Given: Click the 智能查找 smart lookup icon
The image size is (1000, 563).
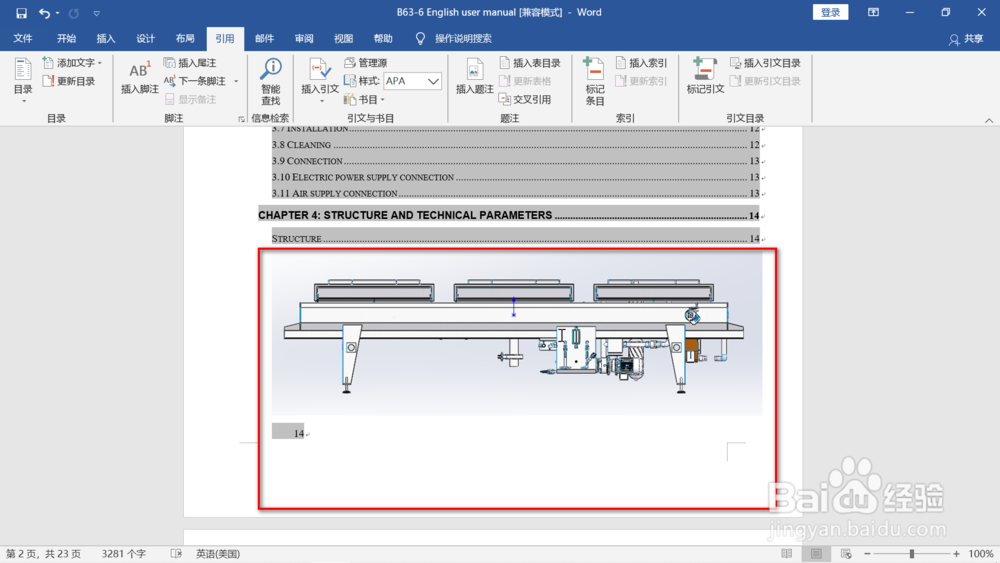Looking at the screenshot, I should click(270, 82).
